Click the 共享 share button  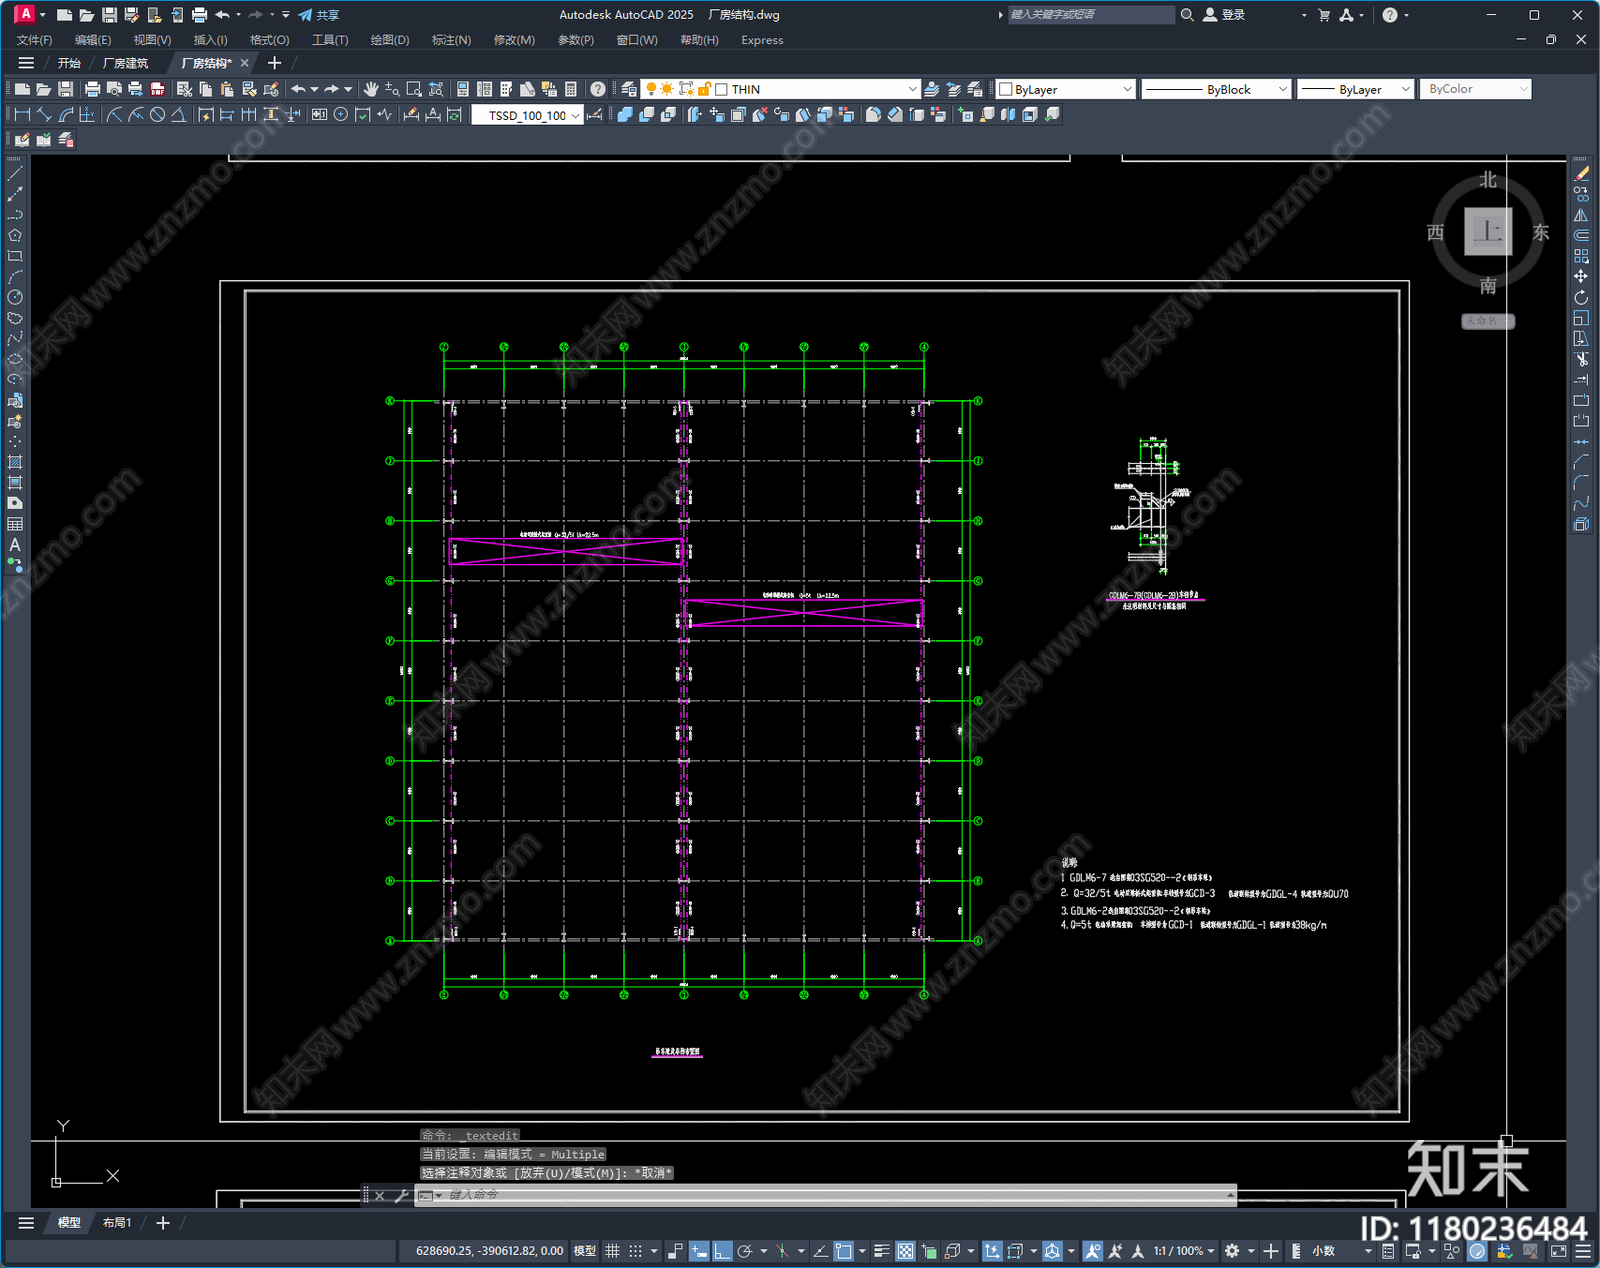point(319,15)
